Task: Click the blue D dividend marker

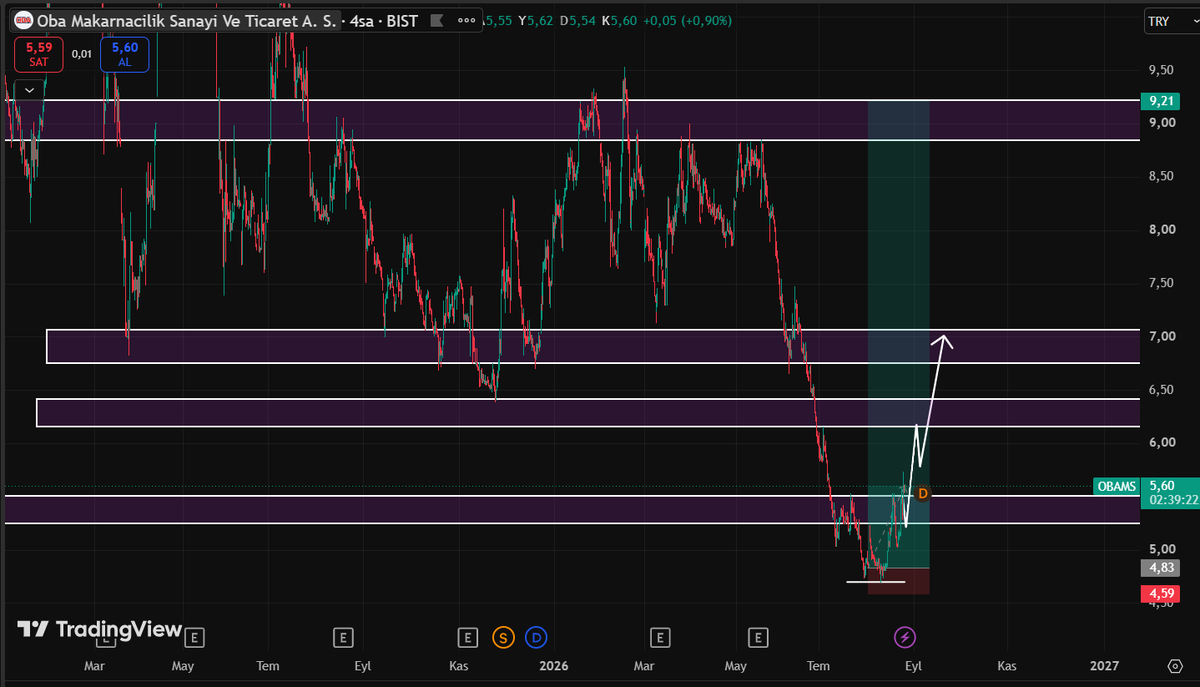Action: pos(537,636)
